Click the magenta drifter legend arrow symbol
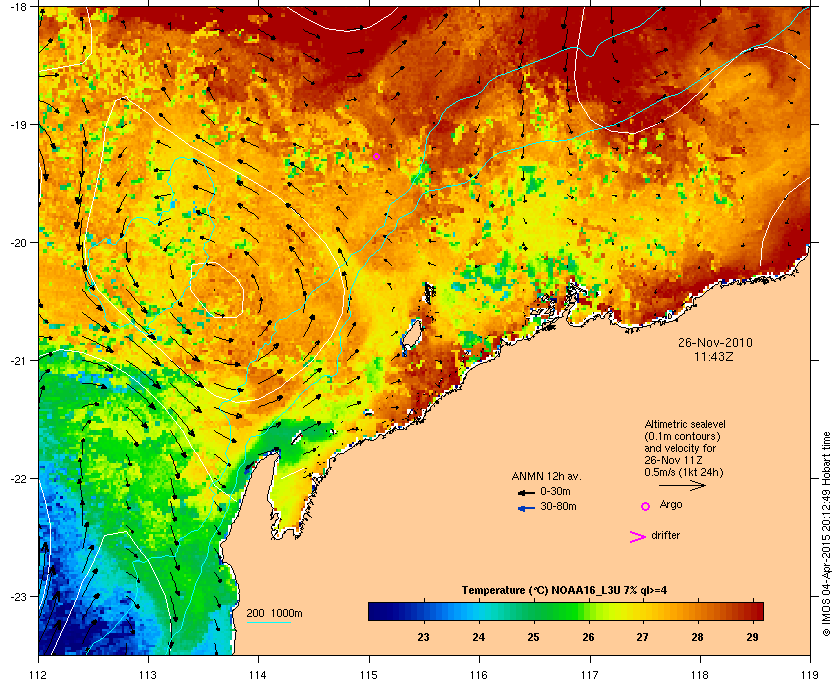This screenshot has width=840, height=680. 638,537
